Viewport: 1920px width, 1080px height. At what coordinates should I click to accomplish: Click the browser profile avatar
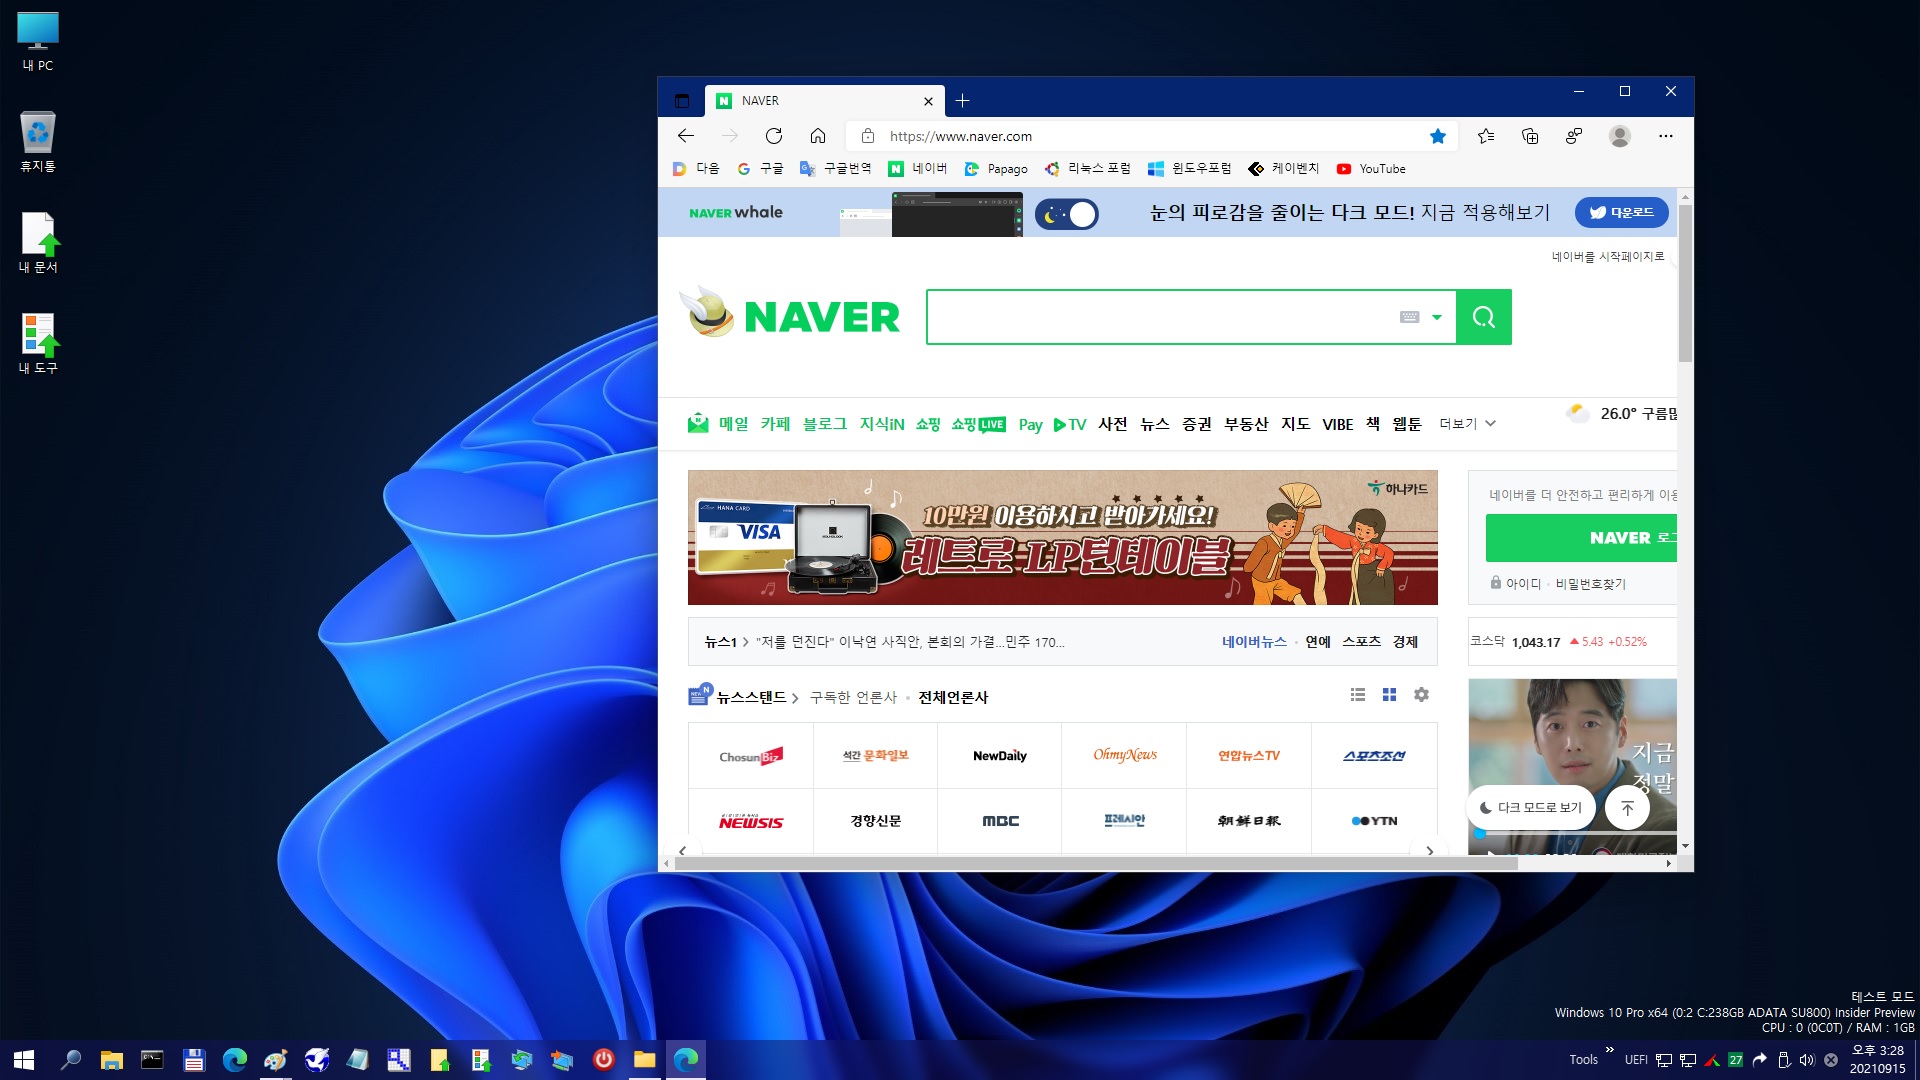(x=1620, y=136)
